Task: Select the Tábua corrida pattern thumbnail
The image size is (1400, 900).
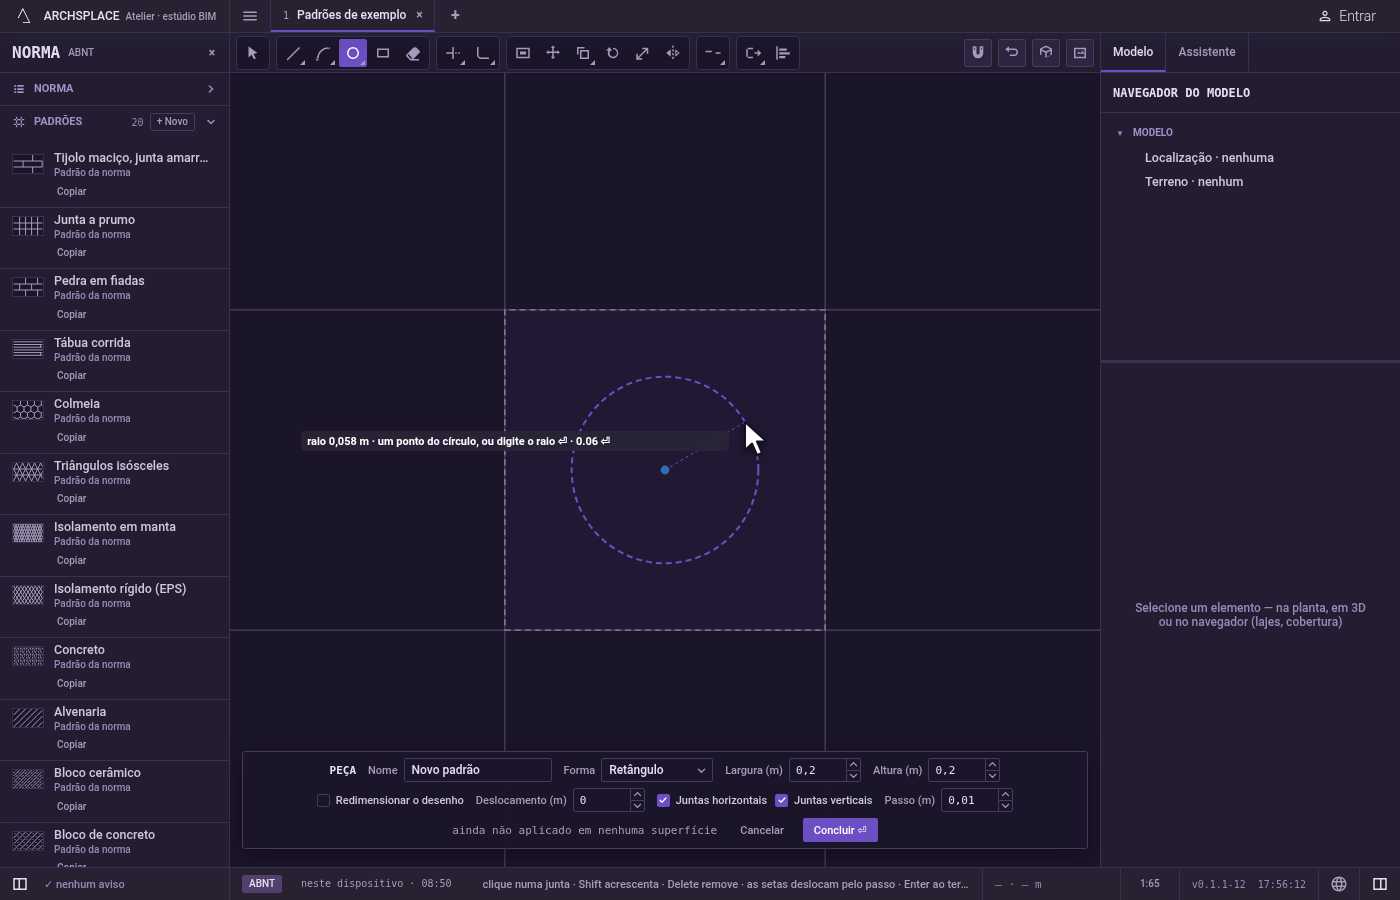Action: click(x=28, y=349)
